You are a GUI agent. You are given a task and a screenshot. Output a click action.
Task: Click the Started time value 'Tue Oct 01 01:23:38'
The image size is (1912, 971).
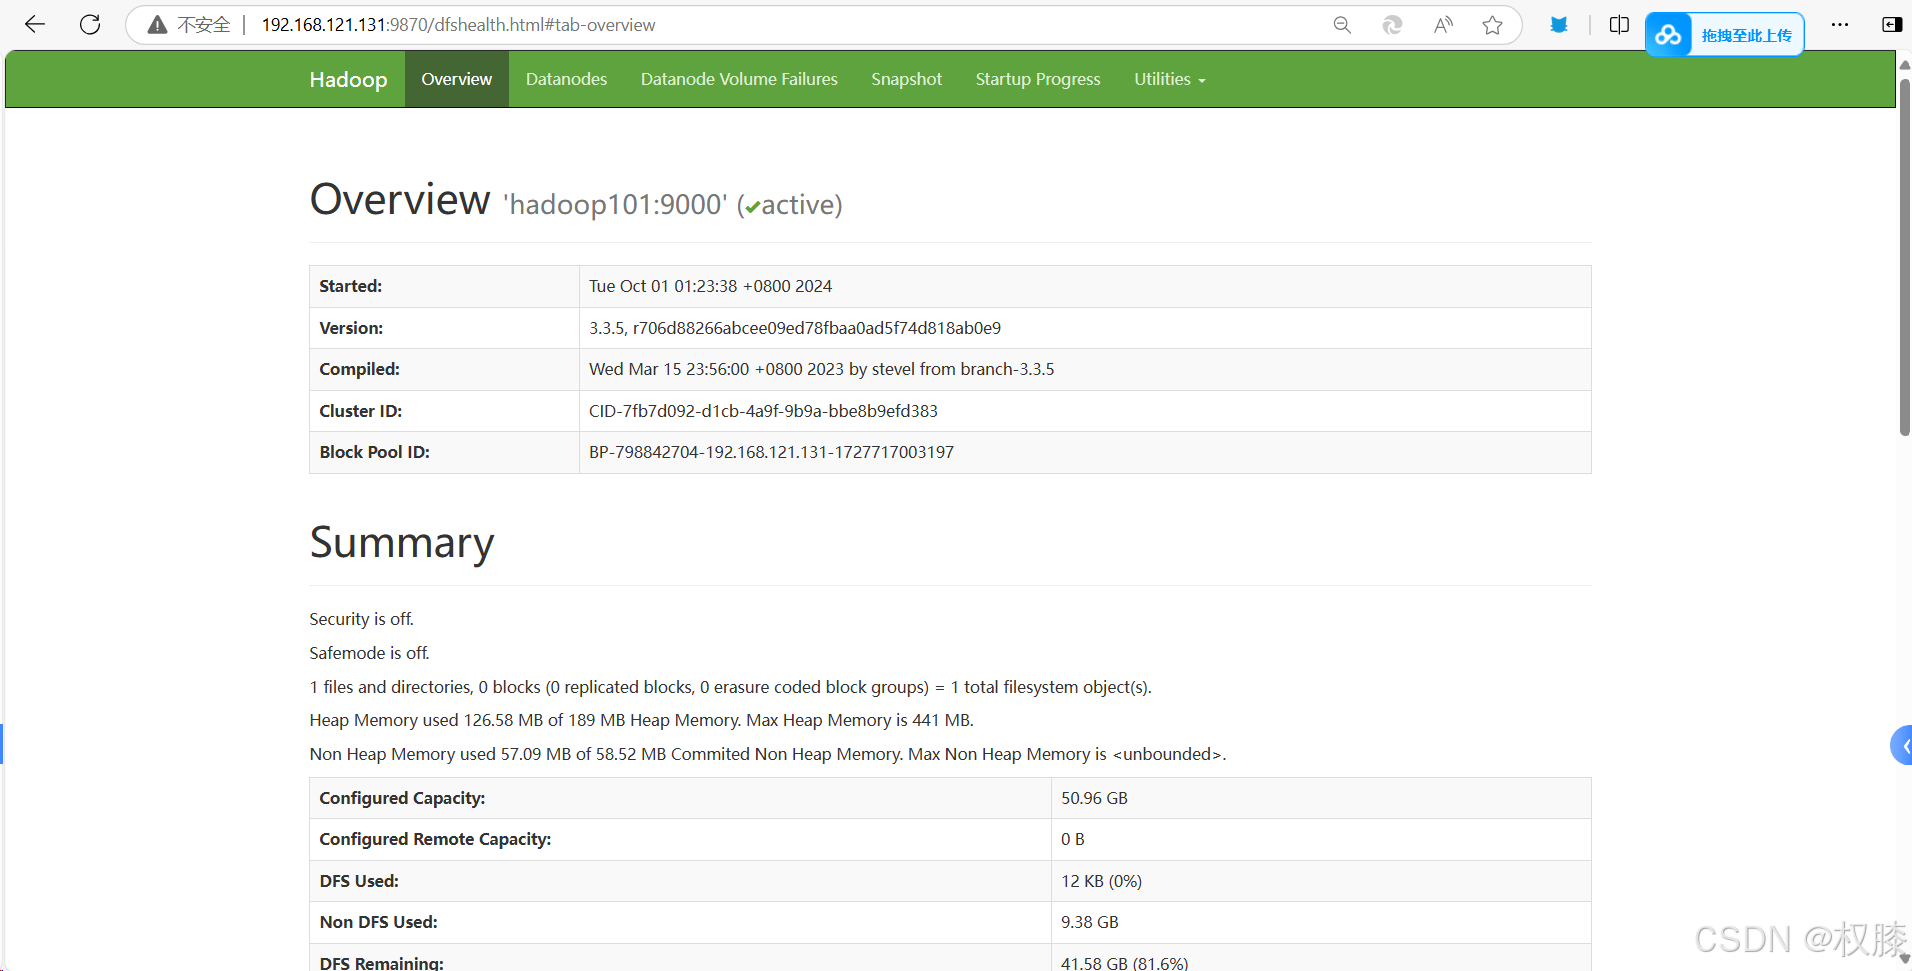(710, 286)
